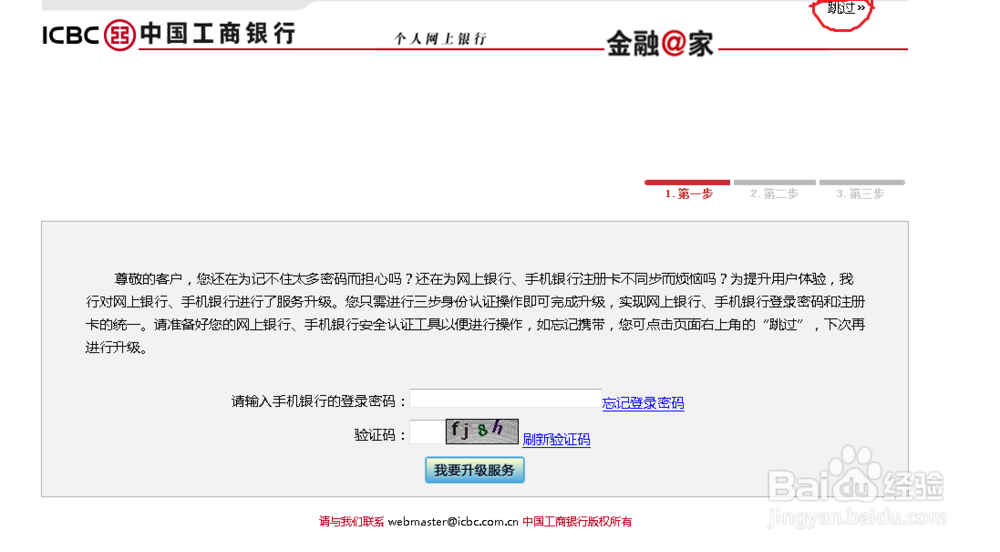Focus the 验证码 captcha input box
The width and height of the screenshot is (1000, 552).
(427, 432)
